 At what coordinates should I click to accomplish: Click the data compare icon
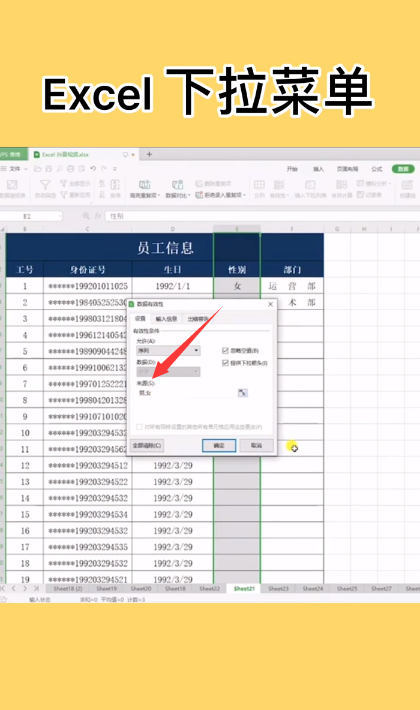coord(177,185)
